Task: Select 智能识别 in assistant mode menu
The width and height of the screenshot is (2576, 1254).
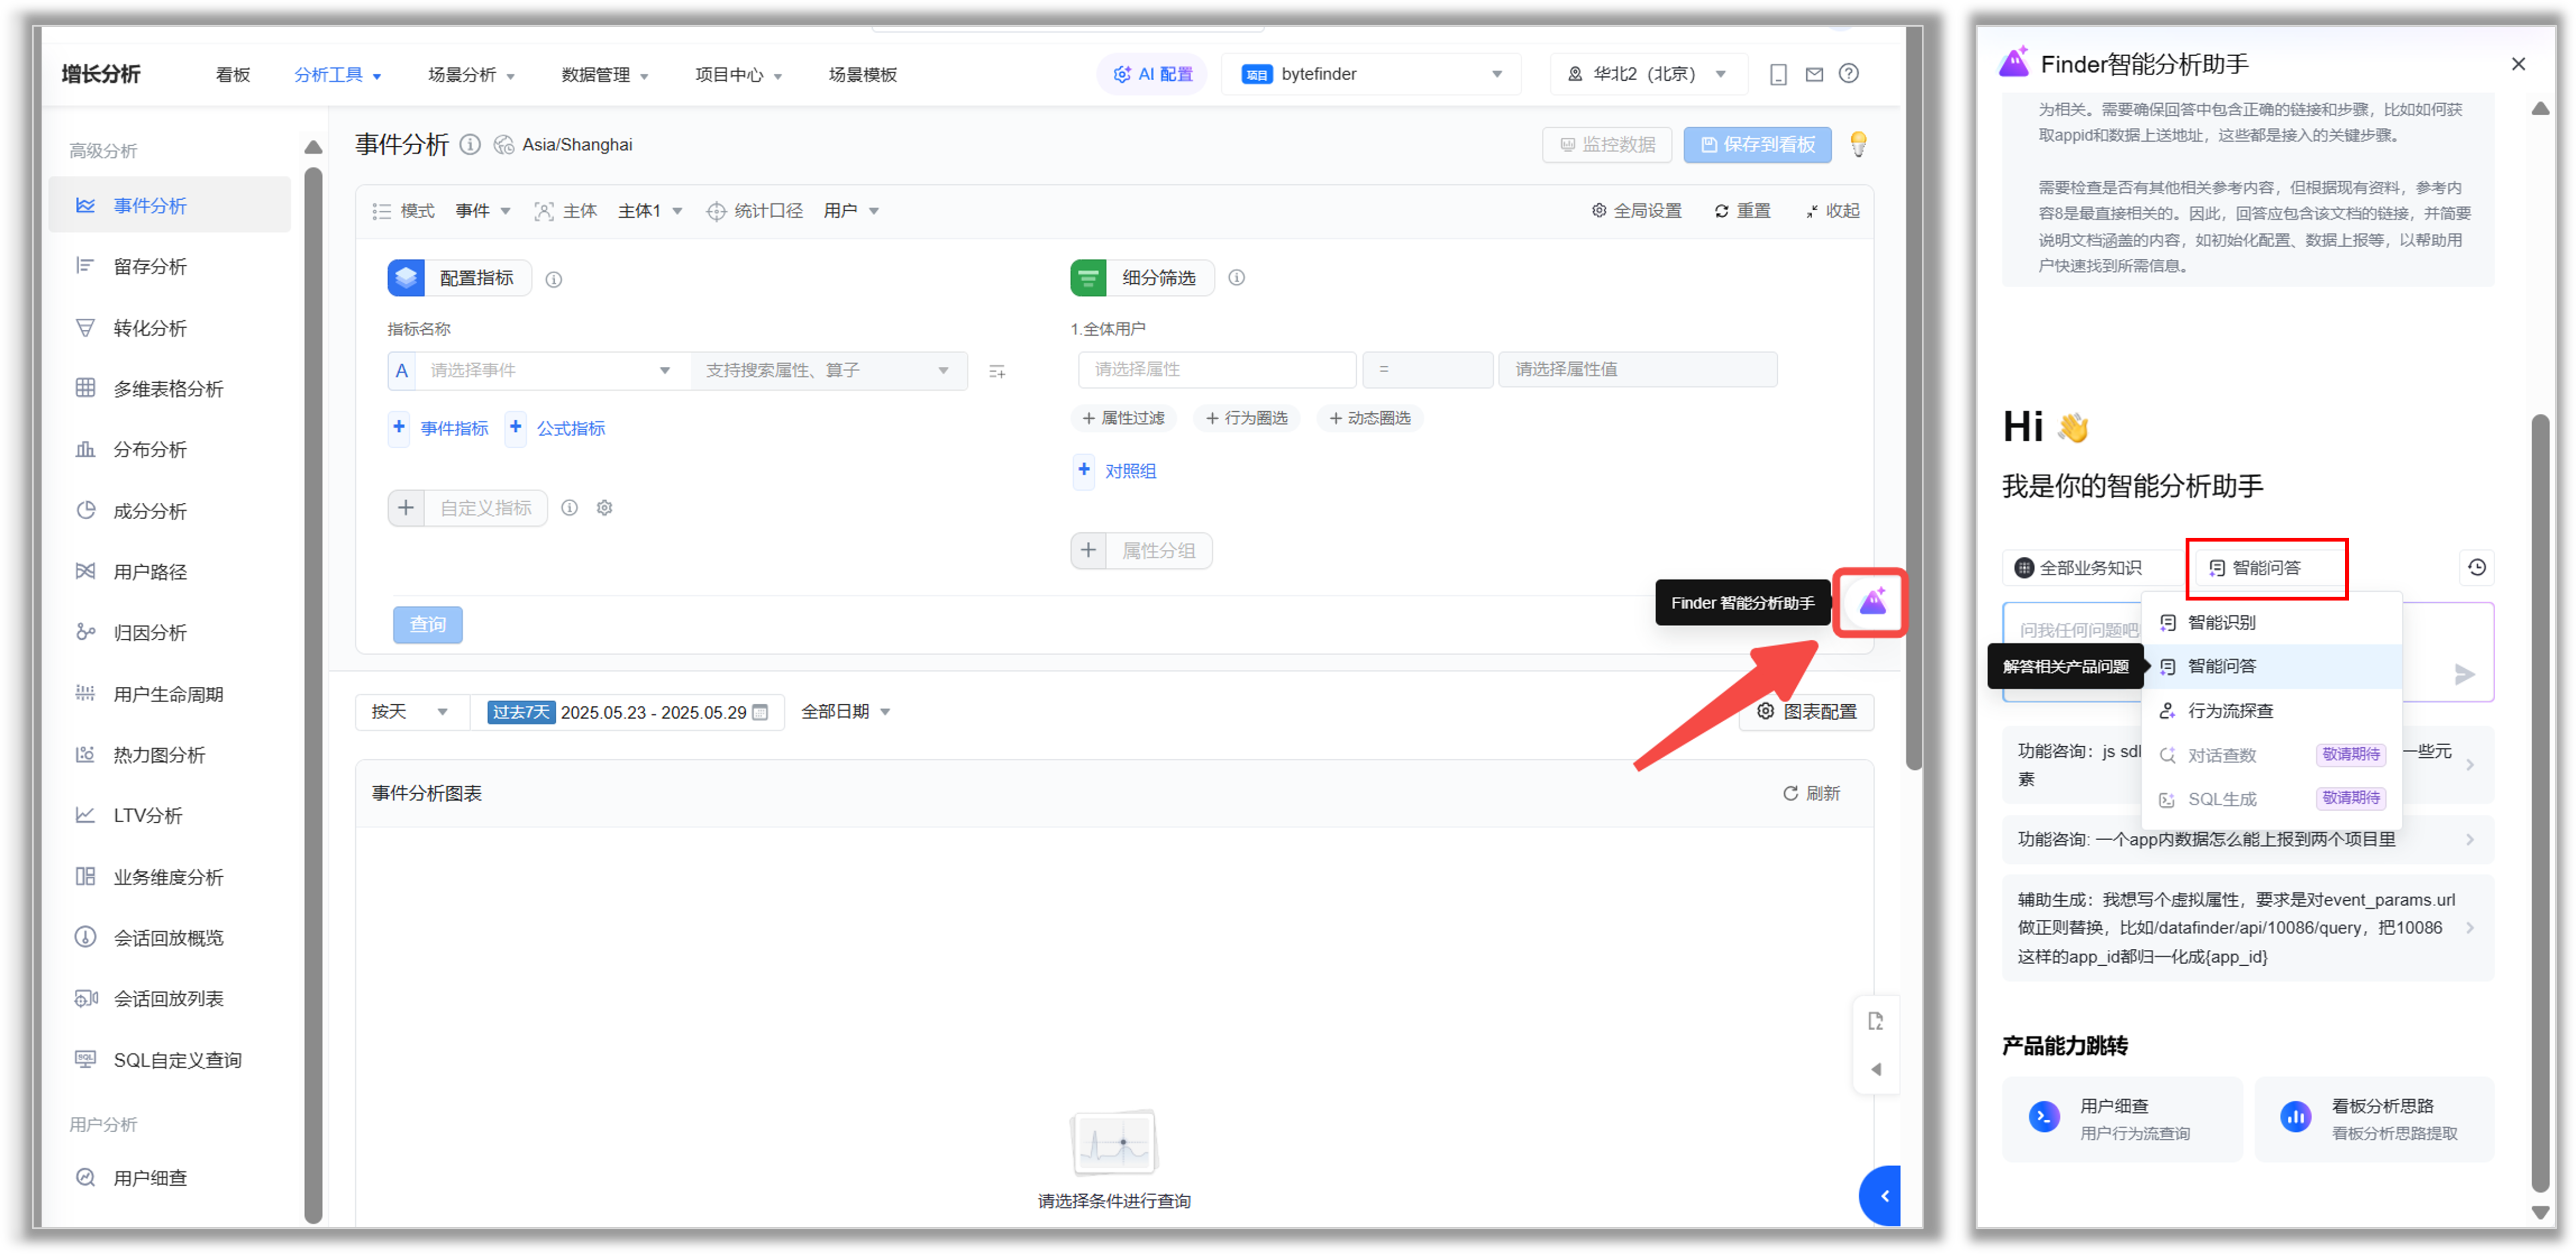Action: click(2272, 623)
